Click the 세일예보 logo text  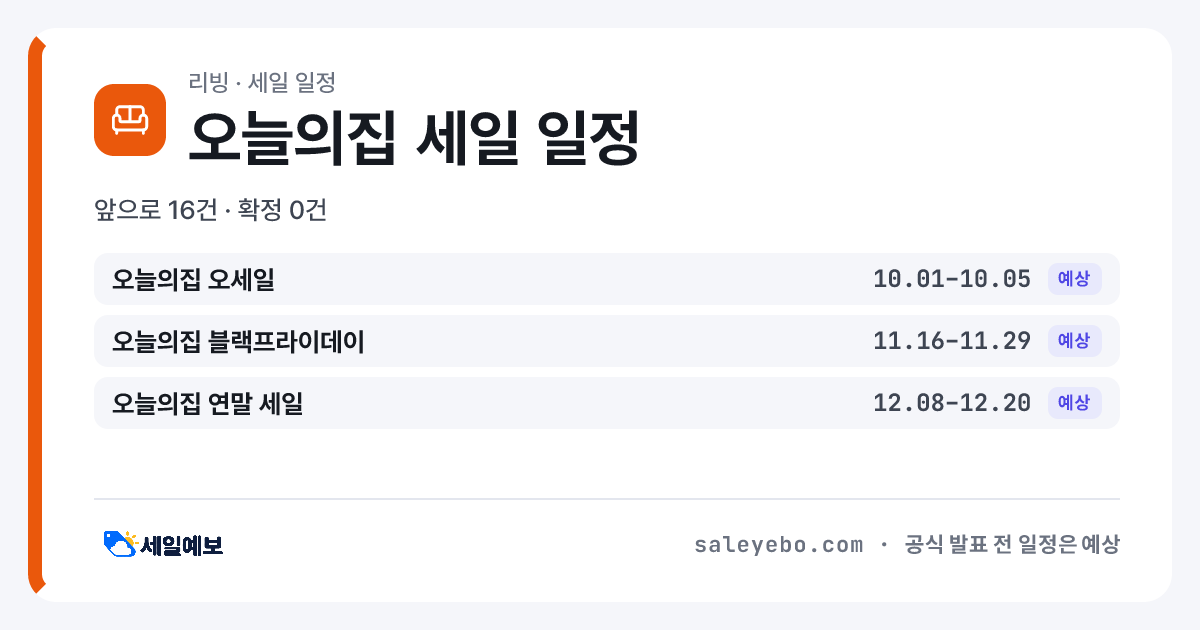pyautogui.click(x=182, y=545)
